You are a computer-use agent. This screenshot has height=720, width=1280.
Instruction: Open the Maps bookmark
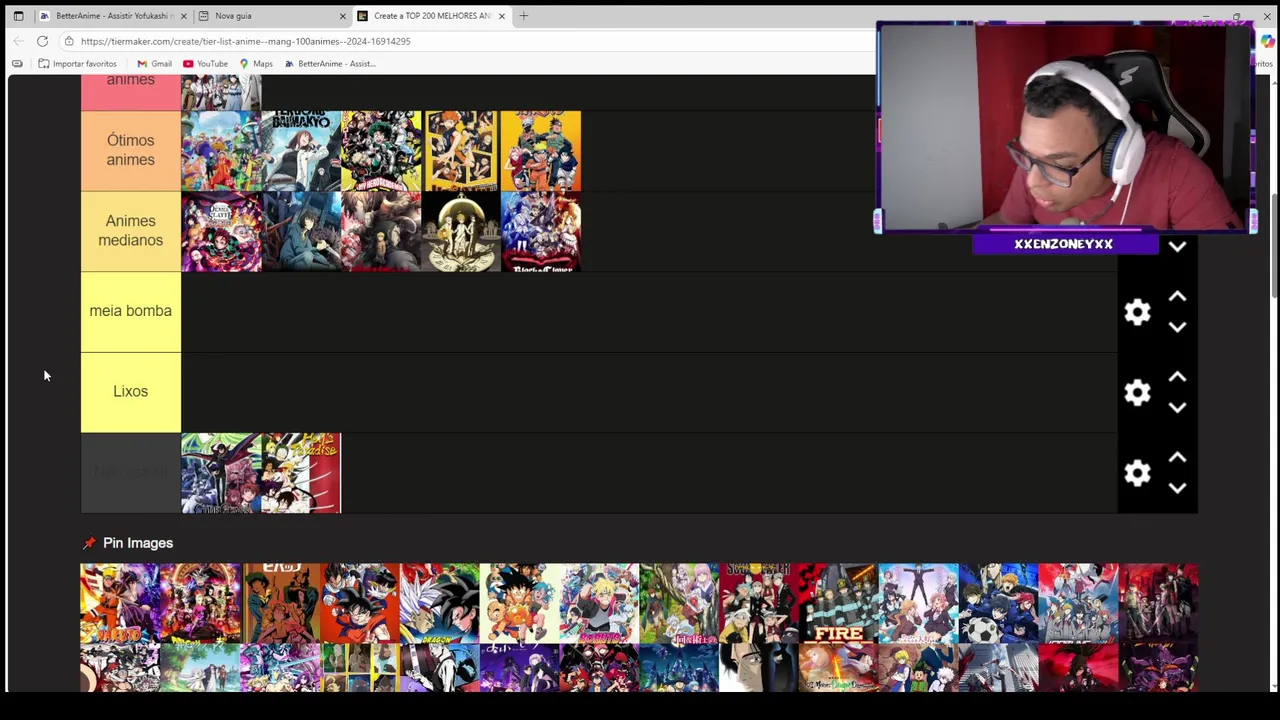(x=256, y=64)
